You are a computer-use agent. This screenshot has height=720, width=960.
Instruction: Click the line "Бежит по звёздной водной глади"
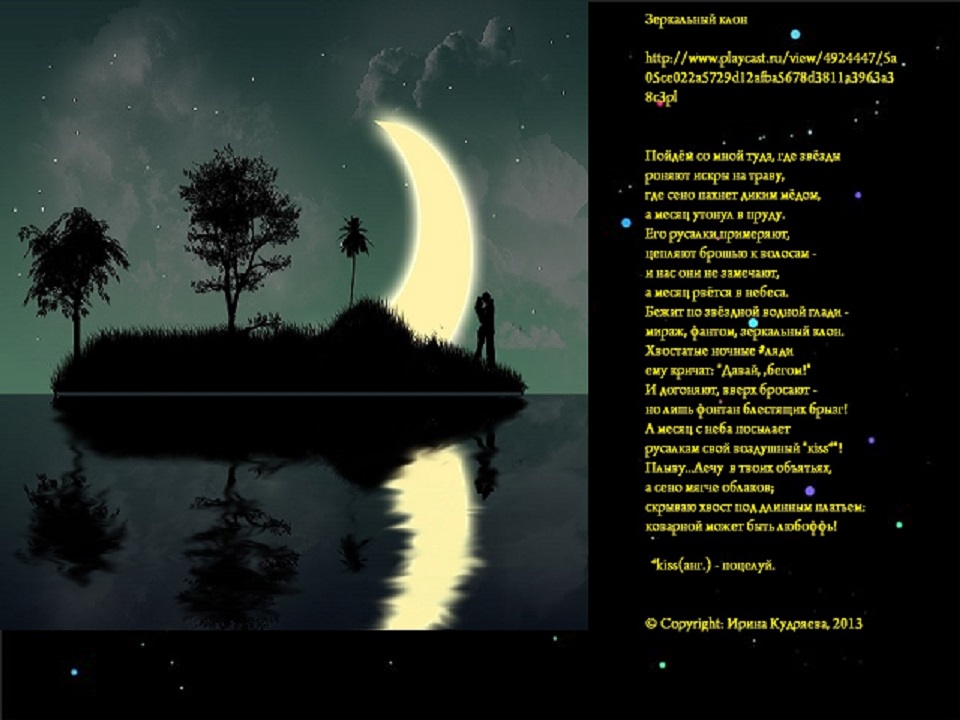[747, 312]
